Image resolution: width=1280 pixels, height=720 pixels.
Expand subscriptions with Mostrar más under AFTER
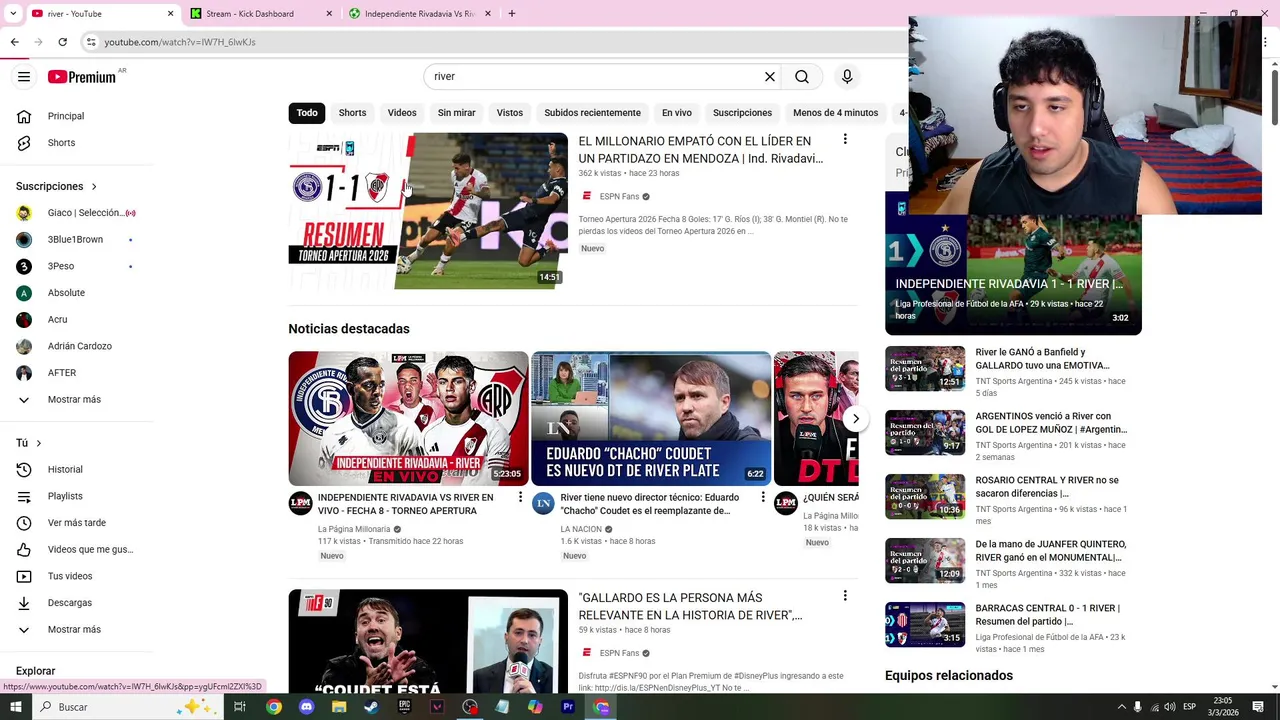pyautogui.click(x=76, y=400)
